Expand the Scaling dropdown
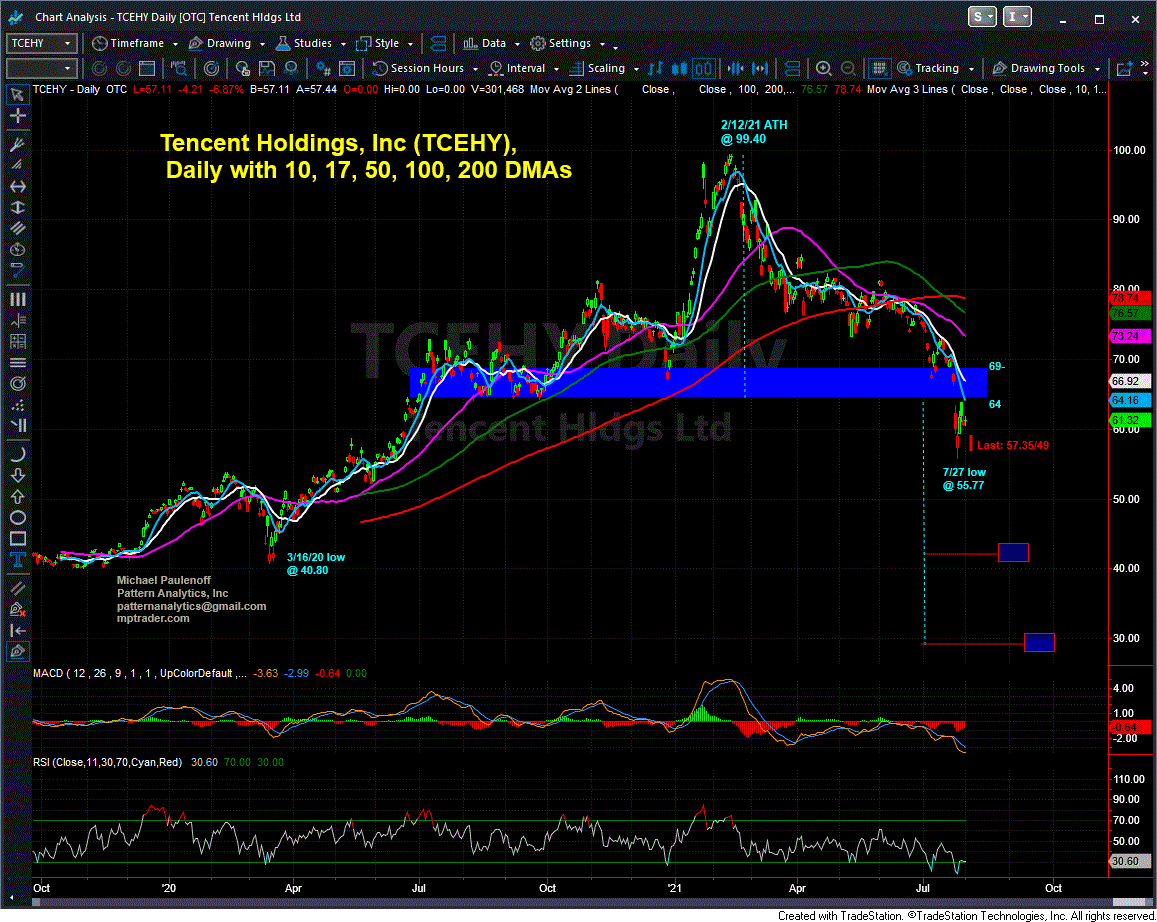 point(636,69)
